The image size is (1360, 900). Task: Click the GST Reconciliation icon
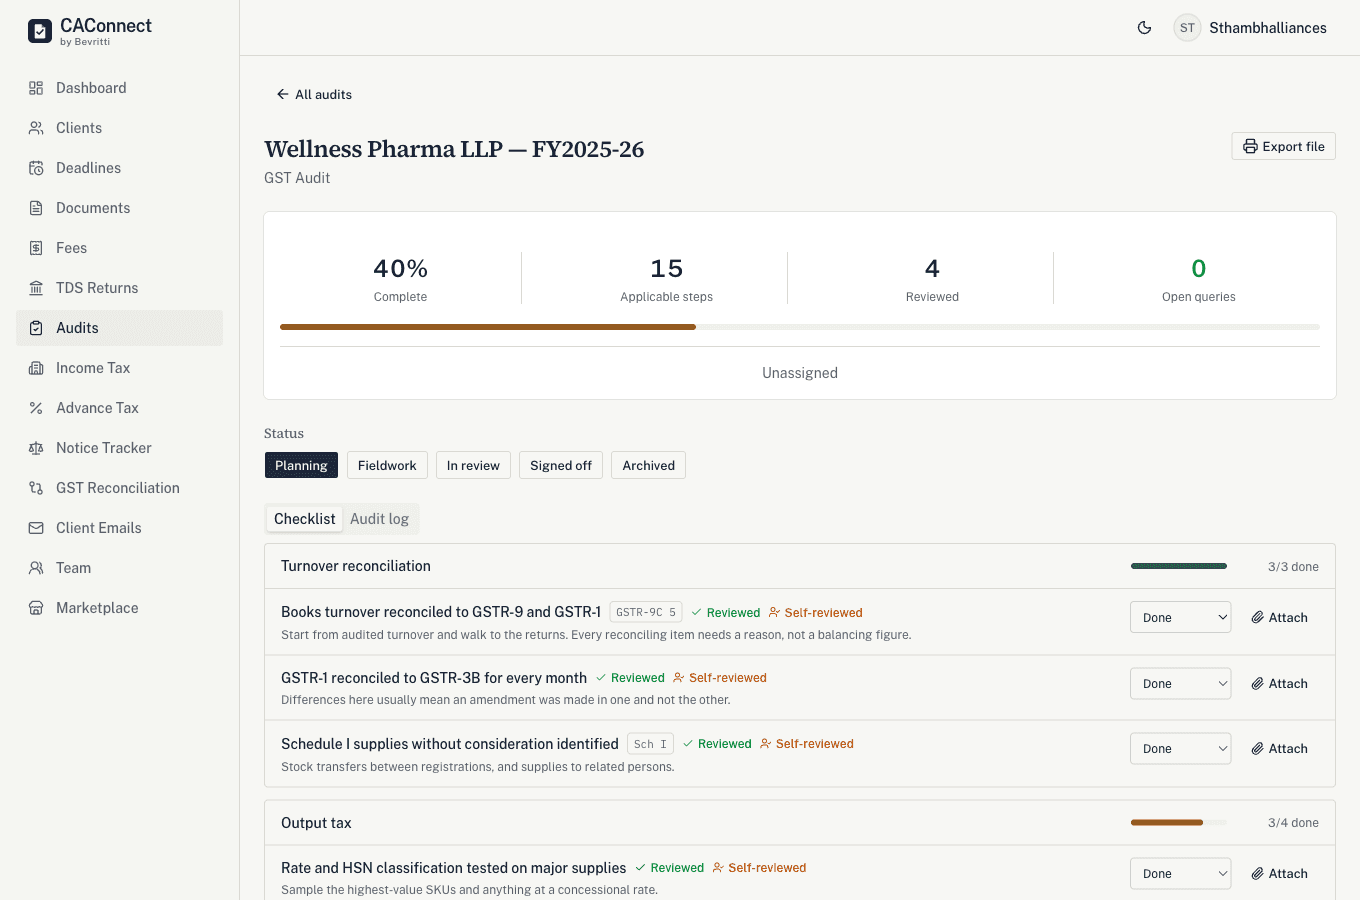tap(36, 488)
